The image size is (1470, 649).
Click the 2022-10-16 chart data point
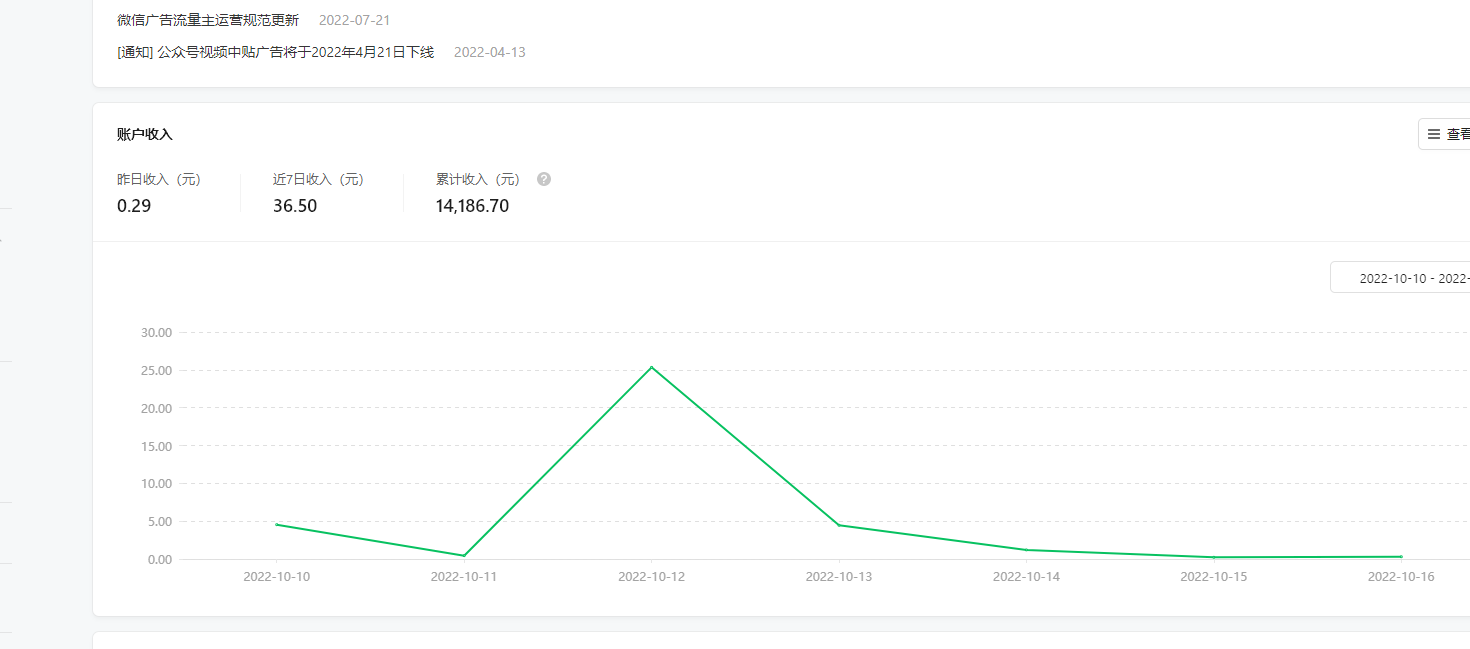click(1401, 556)
